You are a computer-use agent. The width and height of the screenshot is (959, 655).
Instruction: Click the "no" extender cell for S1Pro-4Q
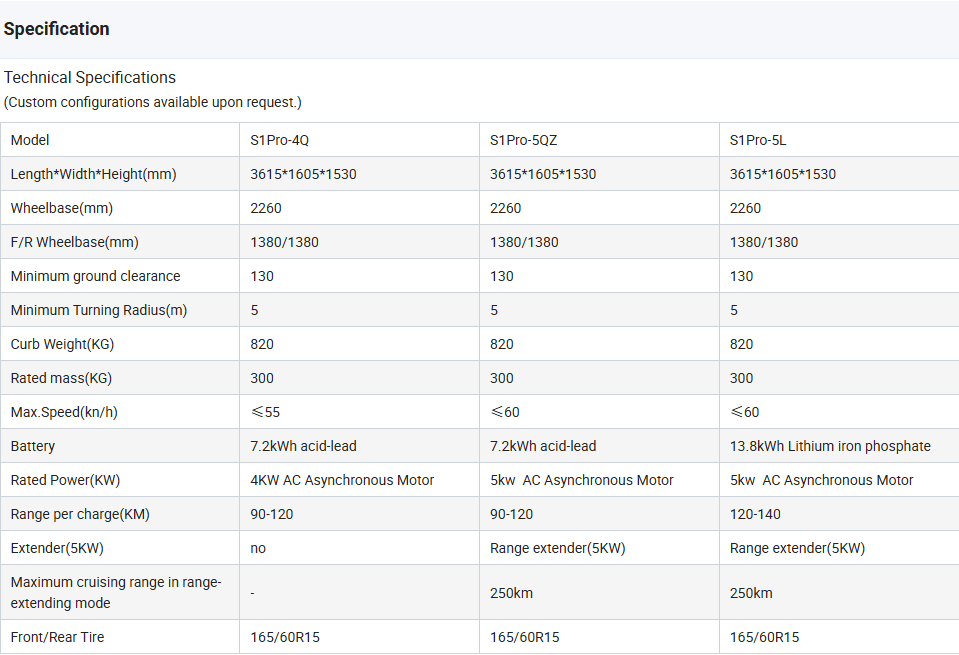pyautogui.click(x=258, y=548)
